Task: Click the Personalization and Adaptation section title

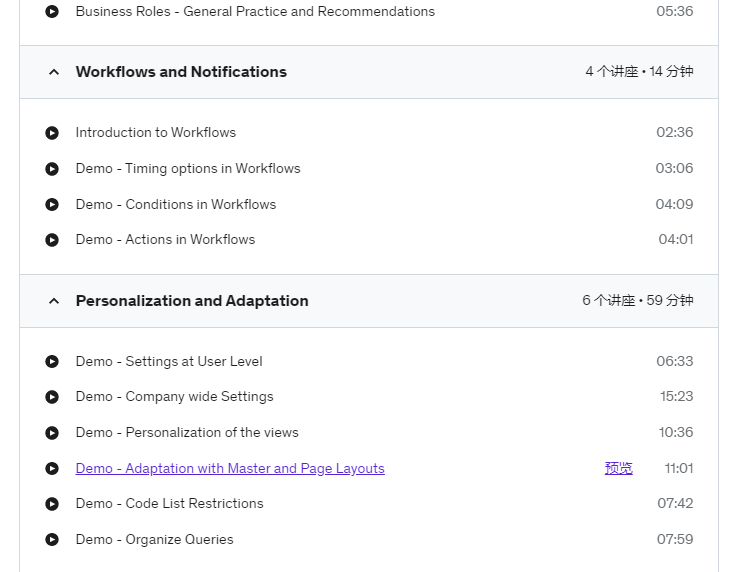Action: [192, 301]
